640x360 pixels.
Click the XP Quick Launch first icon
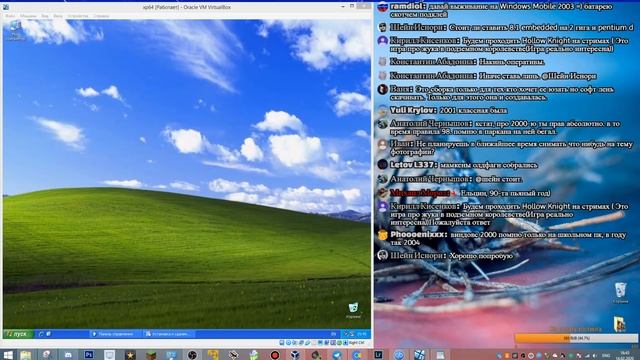[x=41, y=334]
